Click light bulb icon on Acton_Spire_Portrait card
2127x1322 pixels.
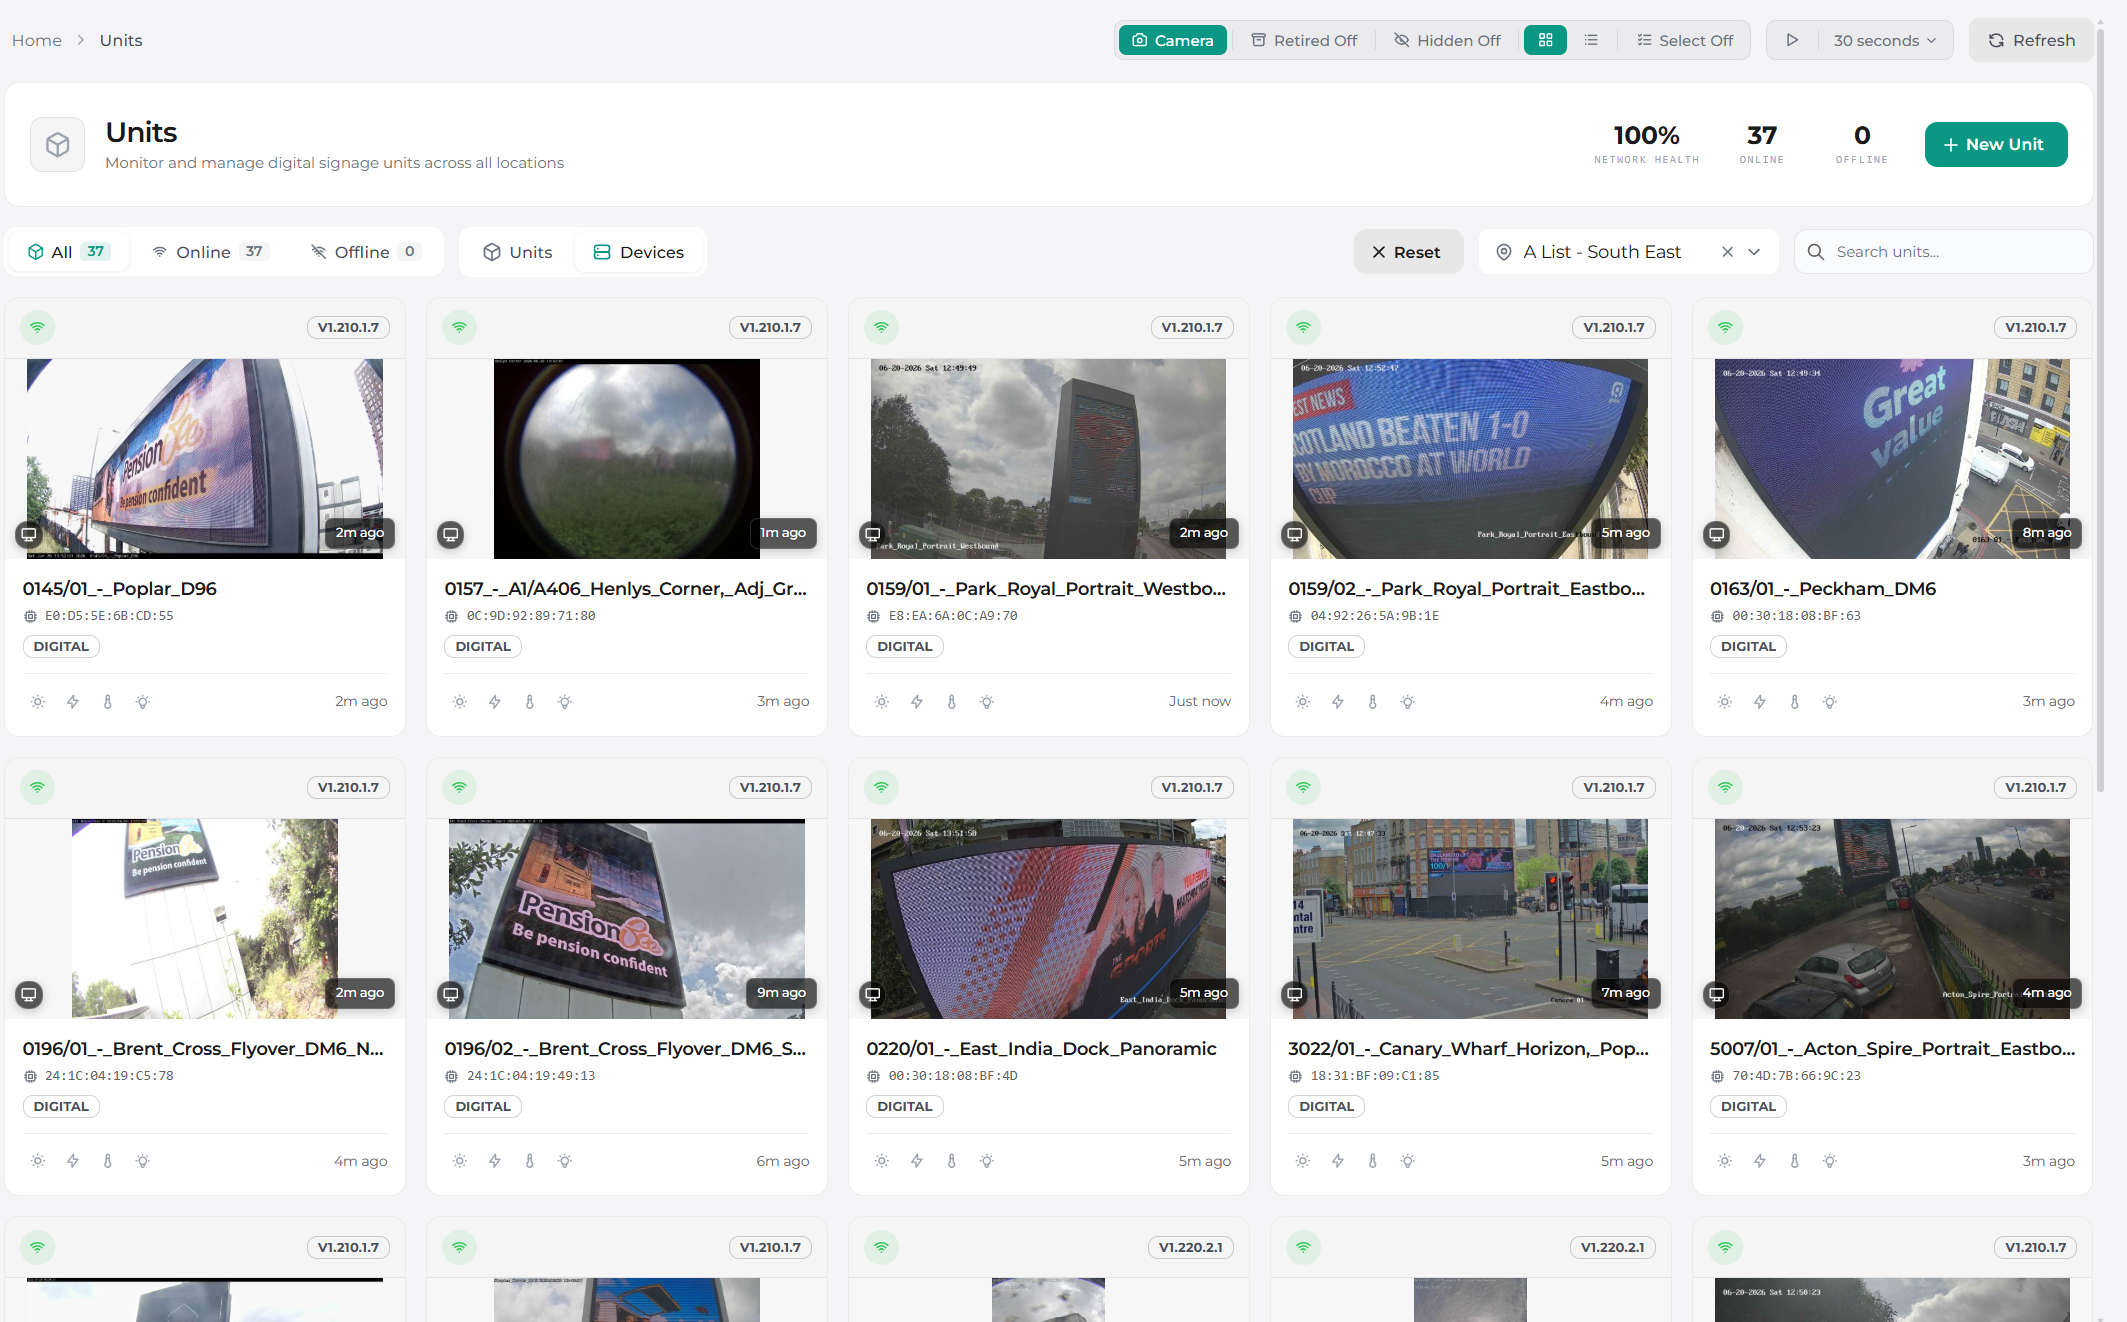[1830, 1161]
